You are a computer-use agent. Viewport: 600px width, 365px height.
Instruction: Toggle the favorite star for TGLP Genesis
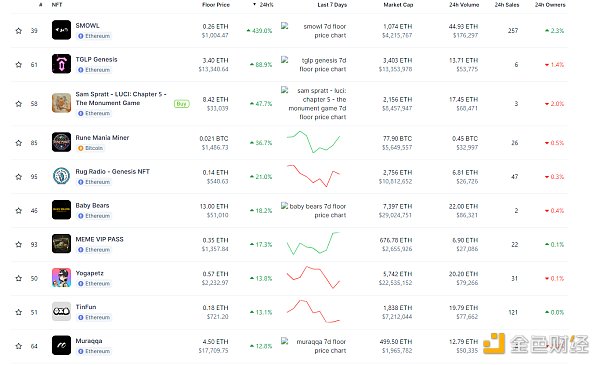18,65
